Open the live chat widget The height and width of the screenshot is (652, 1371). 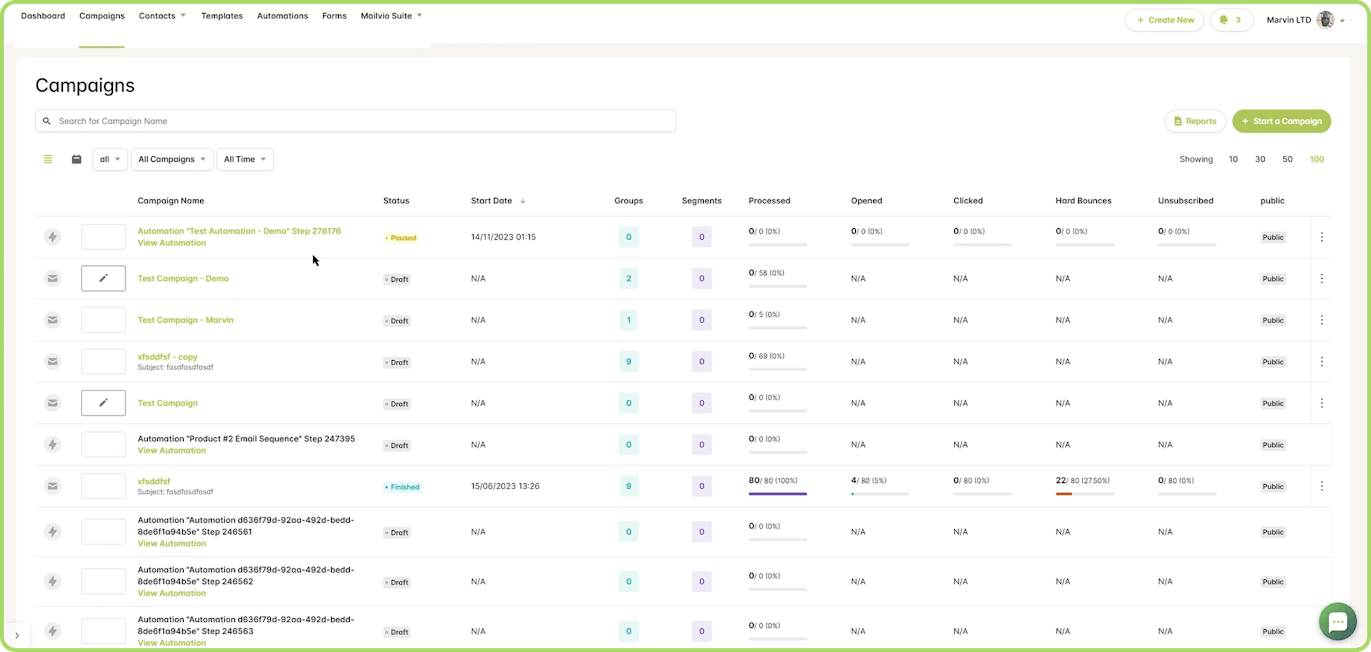click(x=1337, y=621)
